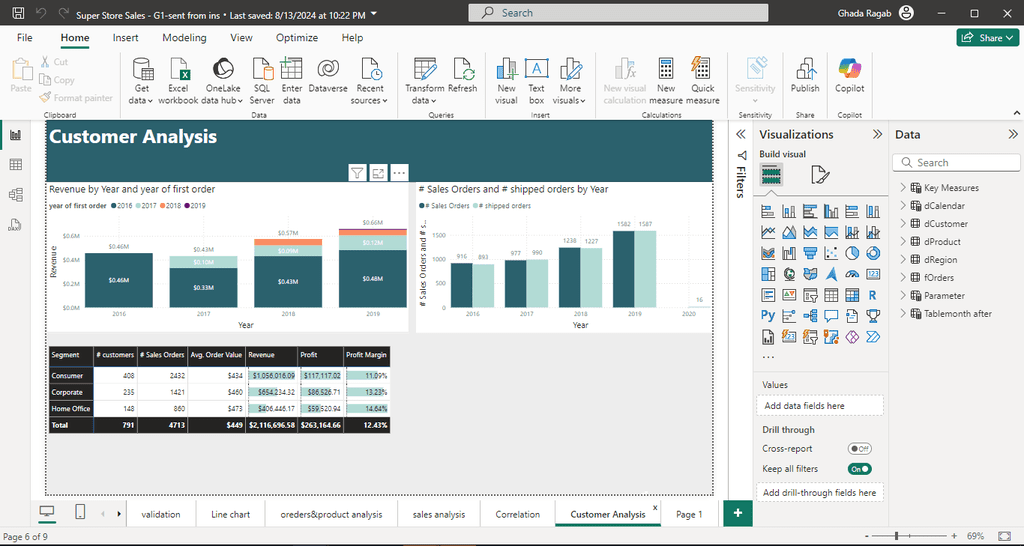Expand Key Measures table in Data pane
The height and width of the screenshot is (546, 1024).
click(x=903, y=187)
